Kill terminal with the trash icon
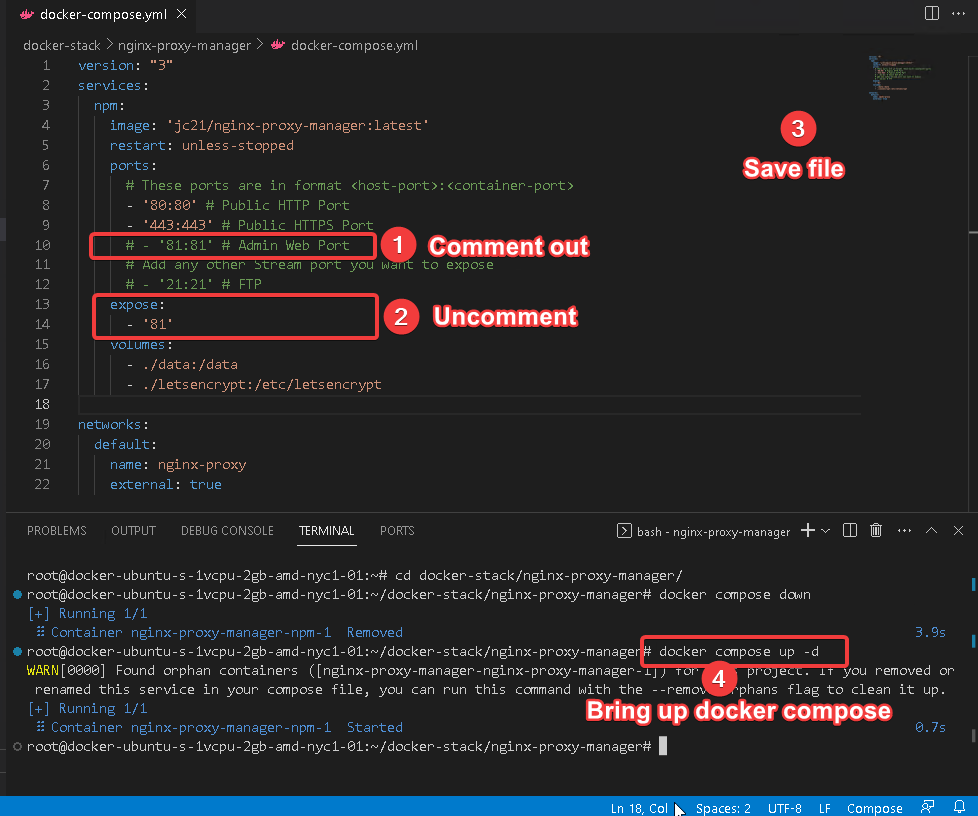 click(876, 530)
